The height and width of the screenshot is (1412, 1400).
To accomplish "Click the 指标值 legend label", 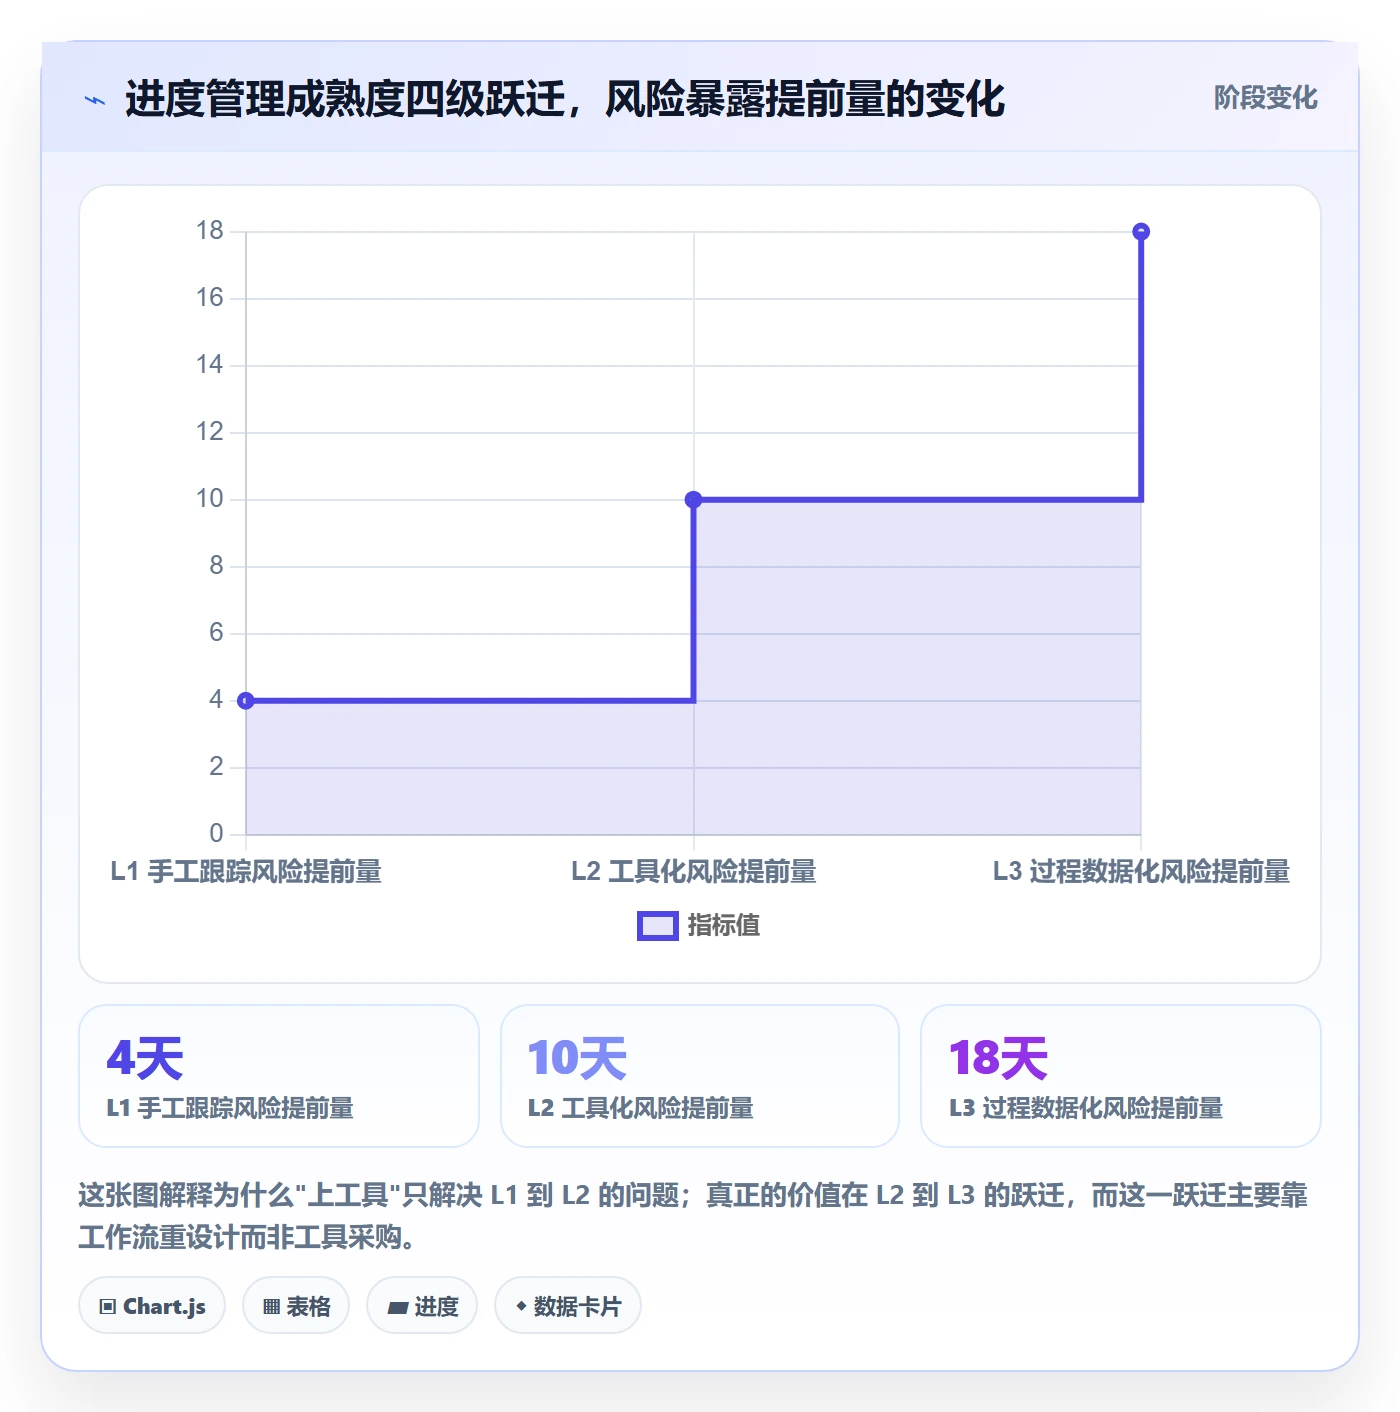I will 724,926.
